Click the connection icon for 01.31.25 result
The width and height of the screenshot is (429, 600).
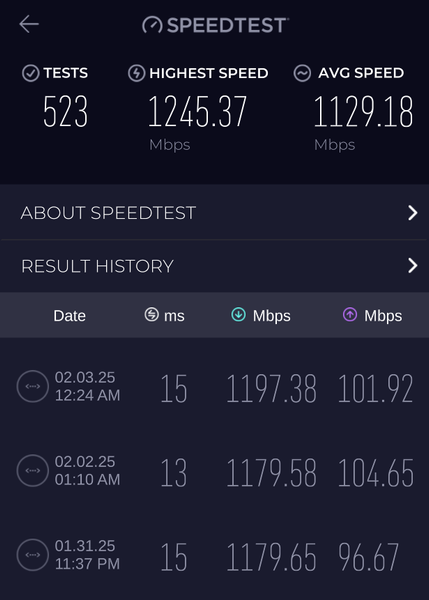(33, 554)
